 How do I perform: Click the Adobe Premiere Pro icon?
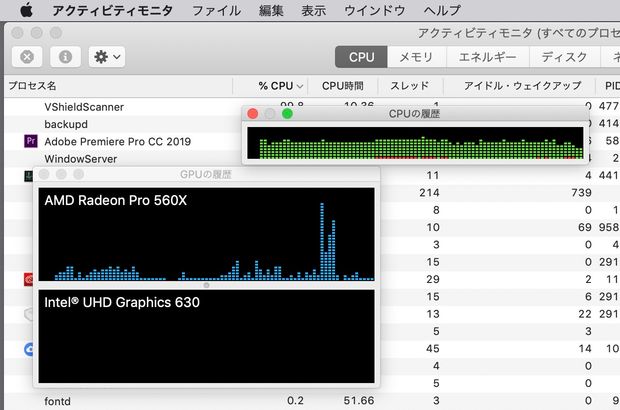click(x=31, y=141)
